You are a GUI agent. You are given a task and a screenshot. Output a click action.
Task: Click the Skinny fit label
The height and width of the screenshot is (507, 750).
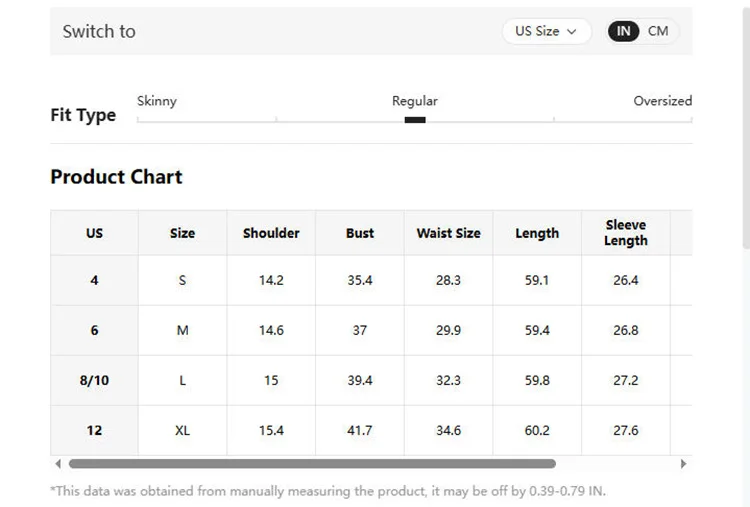(157, 101)
